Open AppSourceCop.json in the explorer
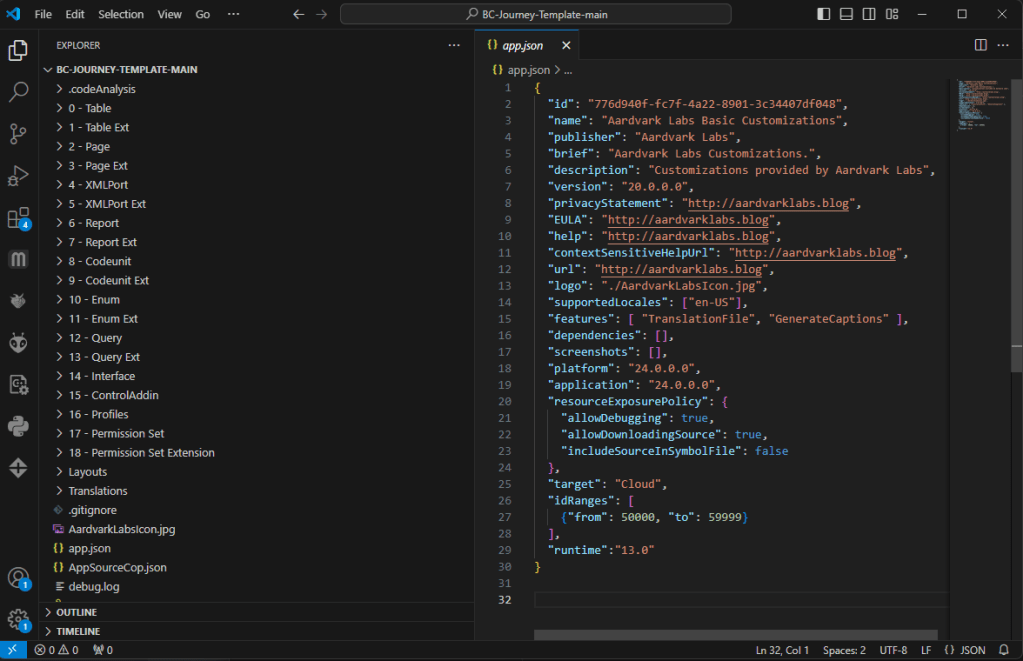The image size is (1023, 661). coord(117,567)
